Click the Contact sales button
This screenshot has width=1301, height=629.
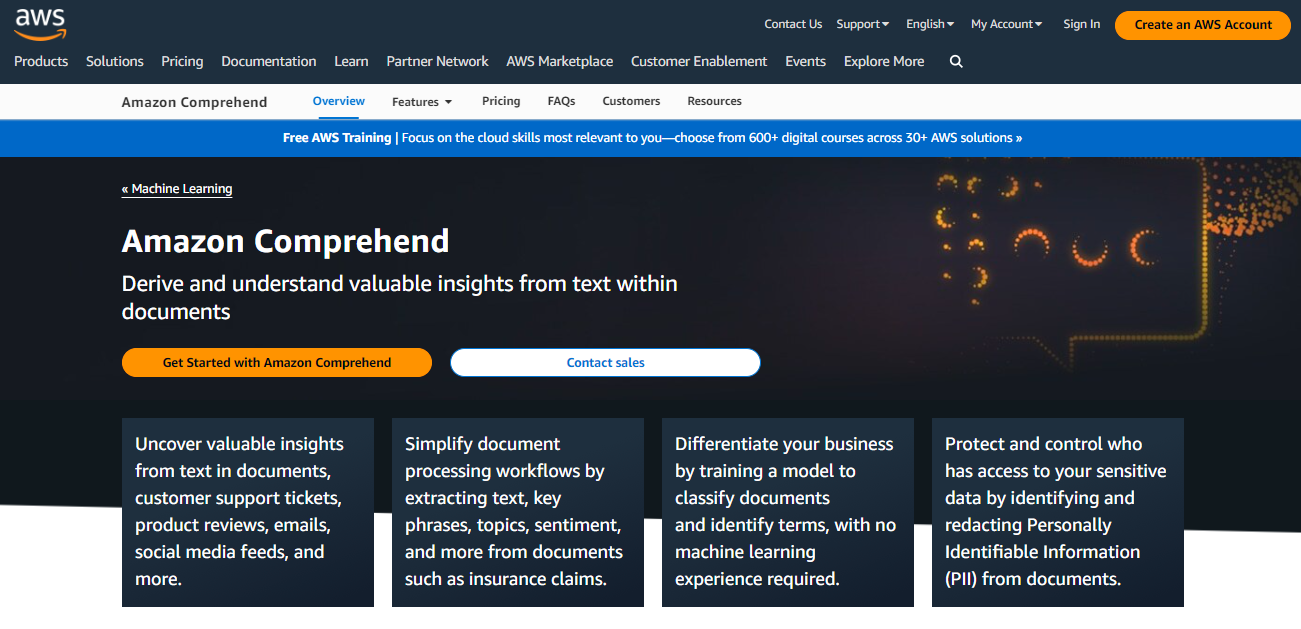[605, 363]
